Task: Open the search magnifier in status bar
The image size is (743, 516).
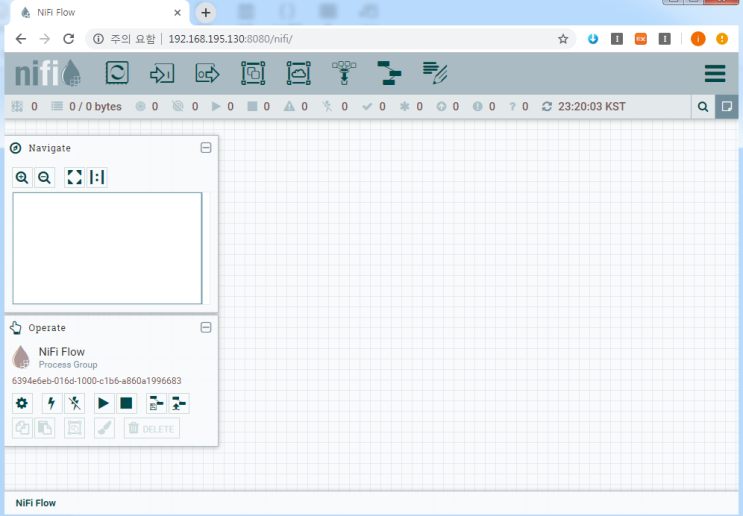Action: (703, 107)
